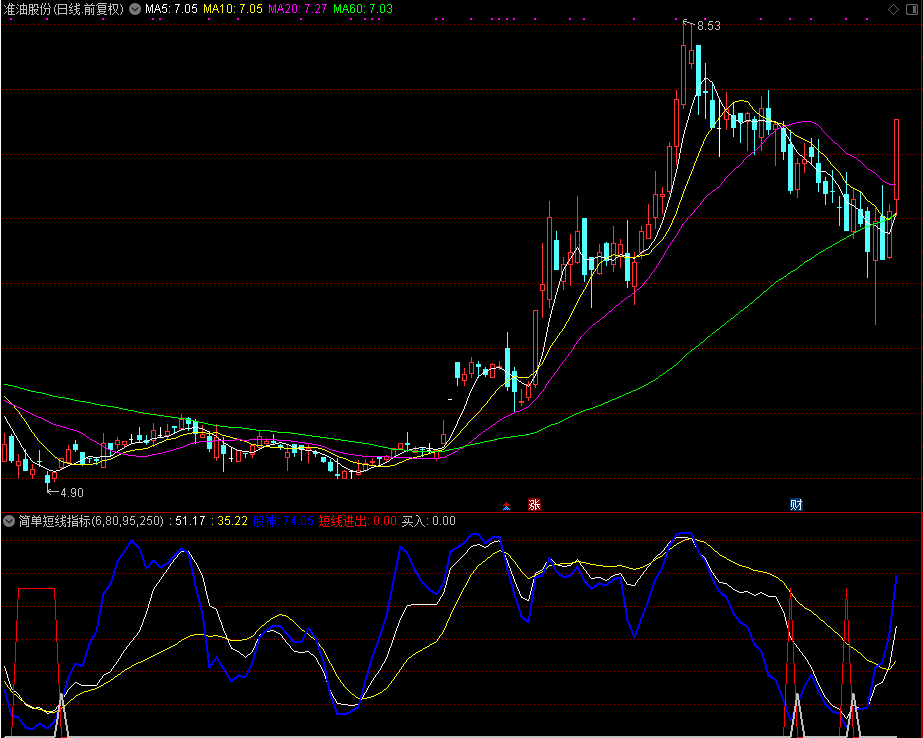Image resolution: width=923 pixels, height=738 pixels.
Task: Click the diamond icon at top right
Action: point(893,8)
